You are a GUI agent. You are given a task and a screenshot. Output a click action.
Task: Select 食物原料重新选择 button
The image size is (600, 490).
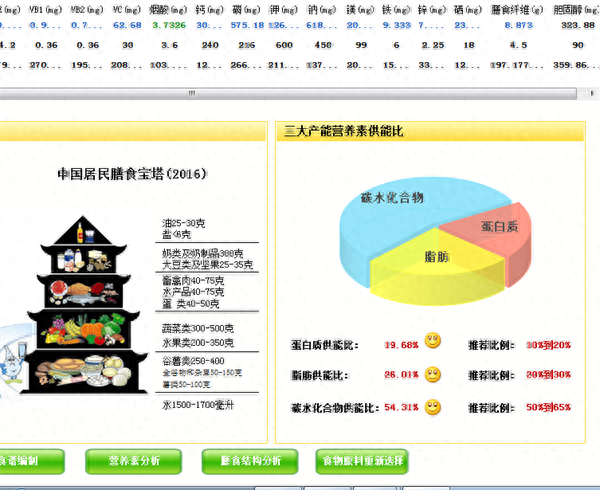362,461
